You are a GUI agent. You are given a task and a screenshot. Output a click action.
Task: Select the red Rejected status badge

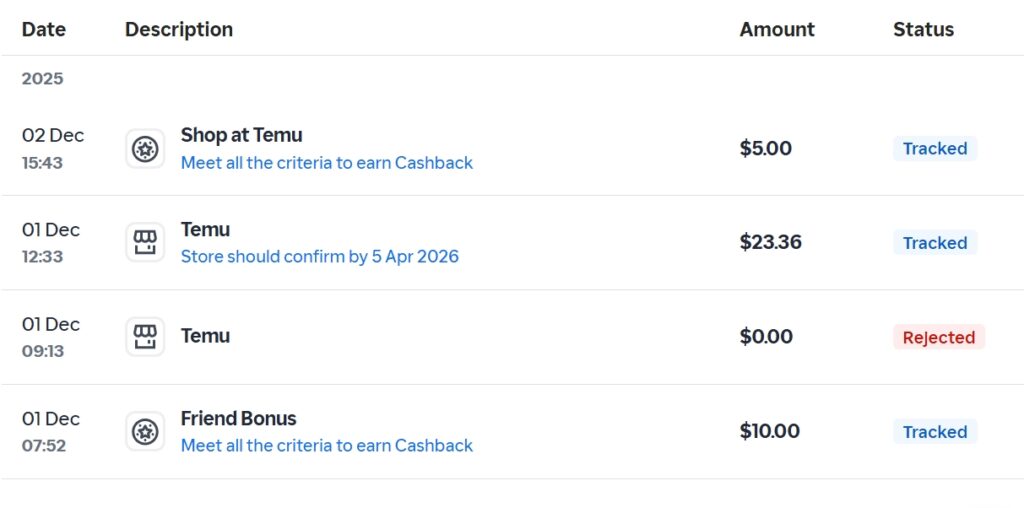point(938,338)
